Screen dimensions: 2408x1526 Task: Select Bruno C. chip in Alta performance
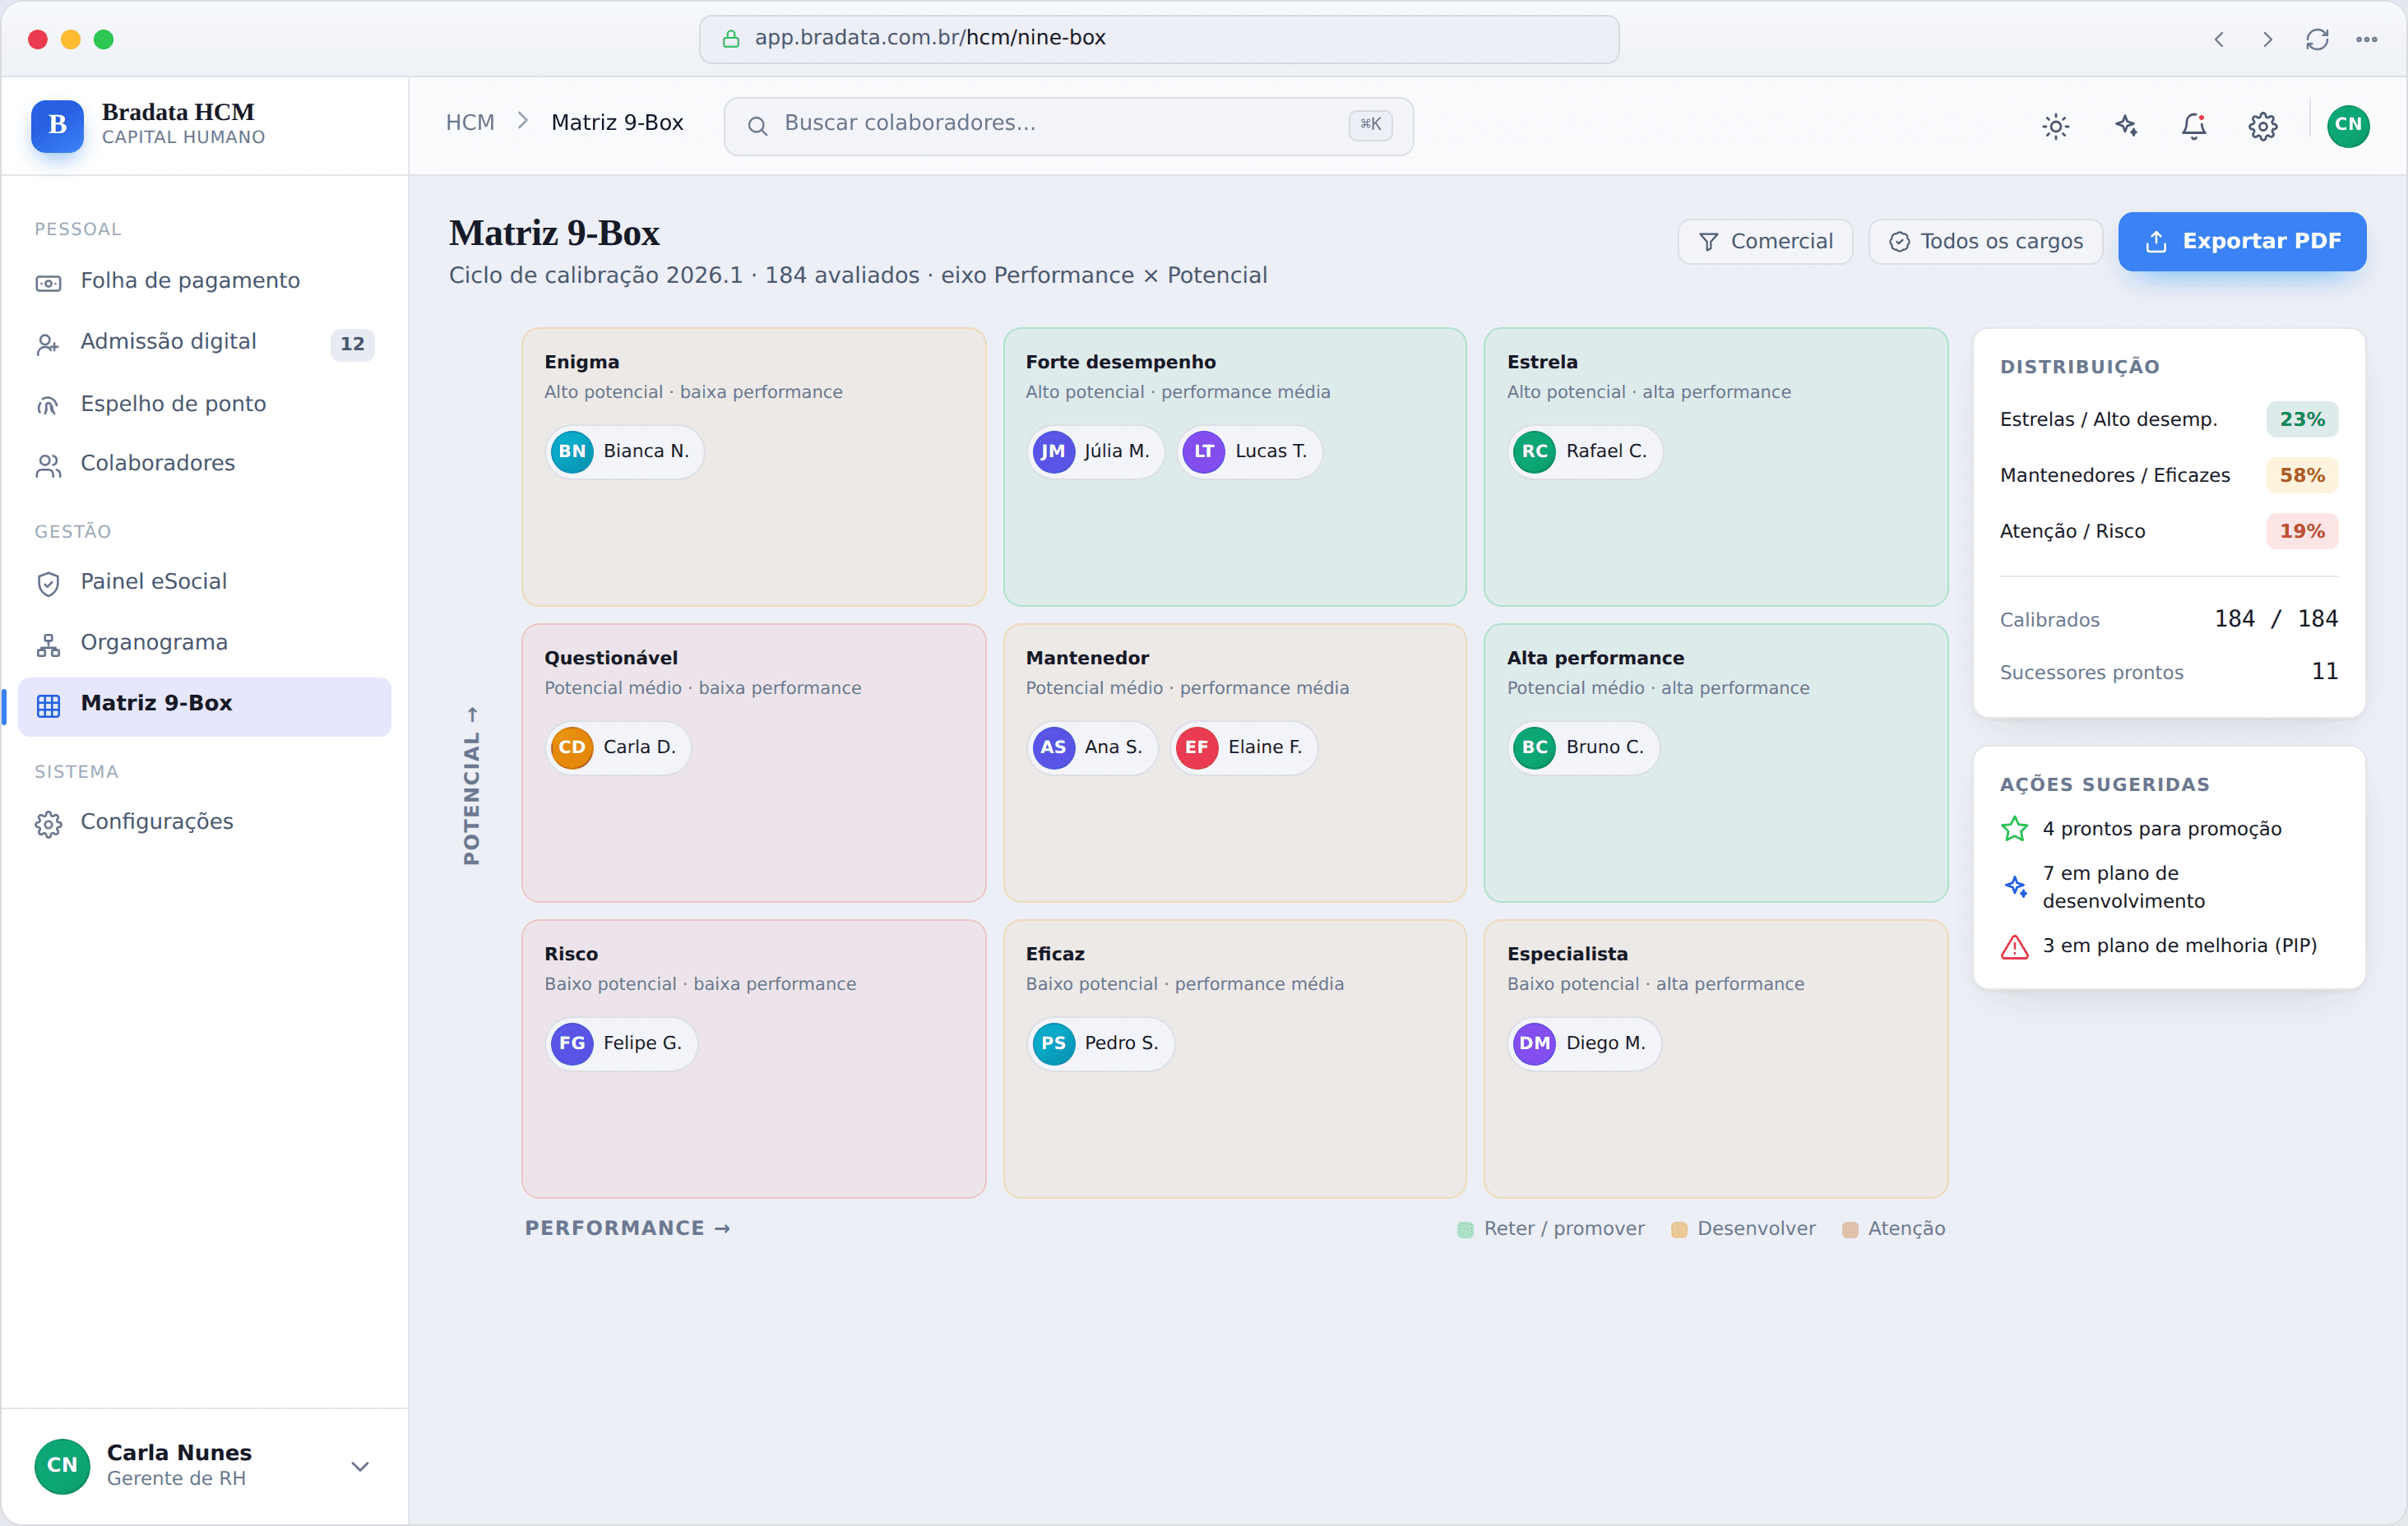pyautogui.click(x=1583, y=748)
